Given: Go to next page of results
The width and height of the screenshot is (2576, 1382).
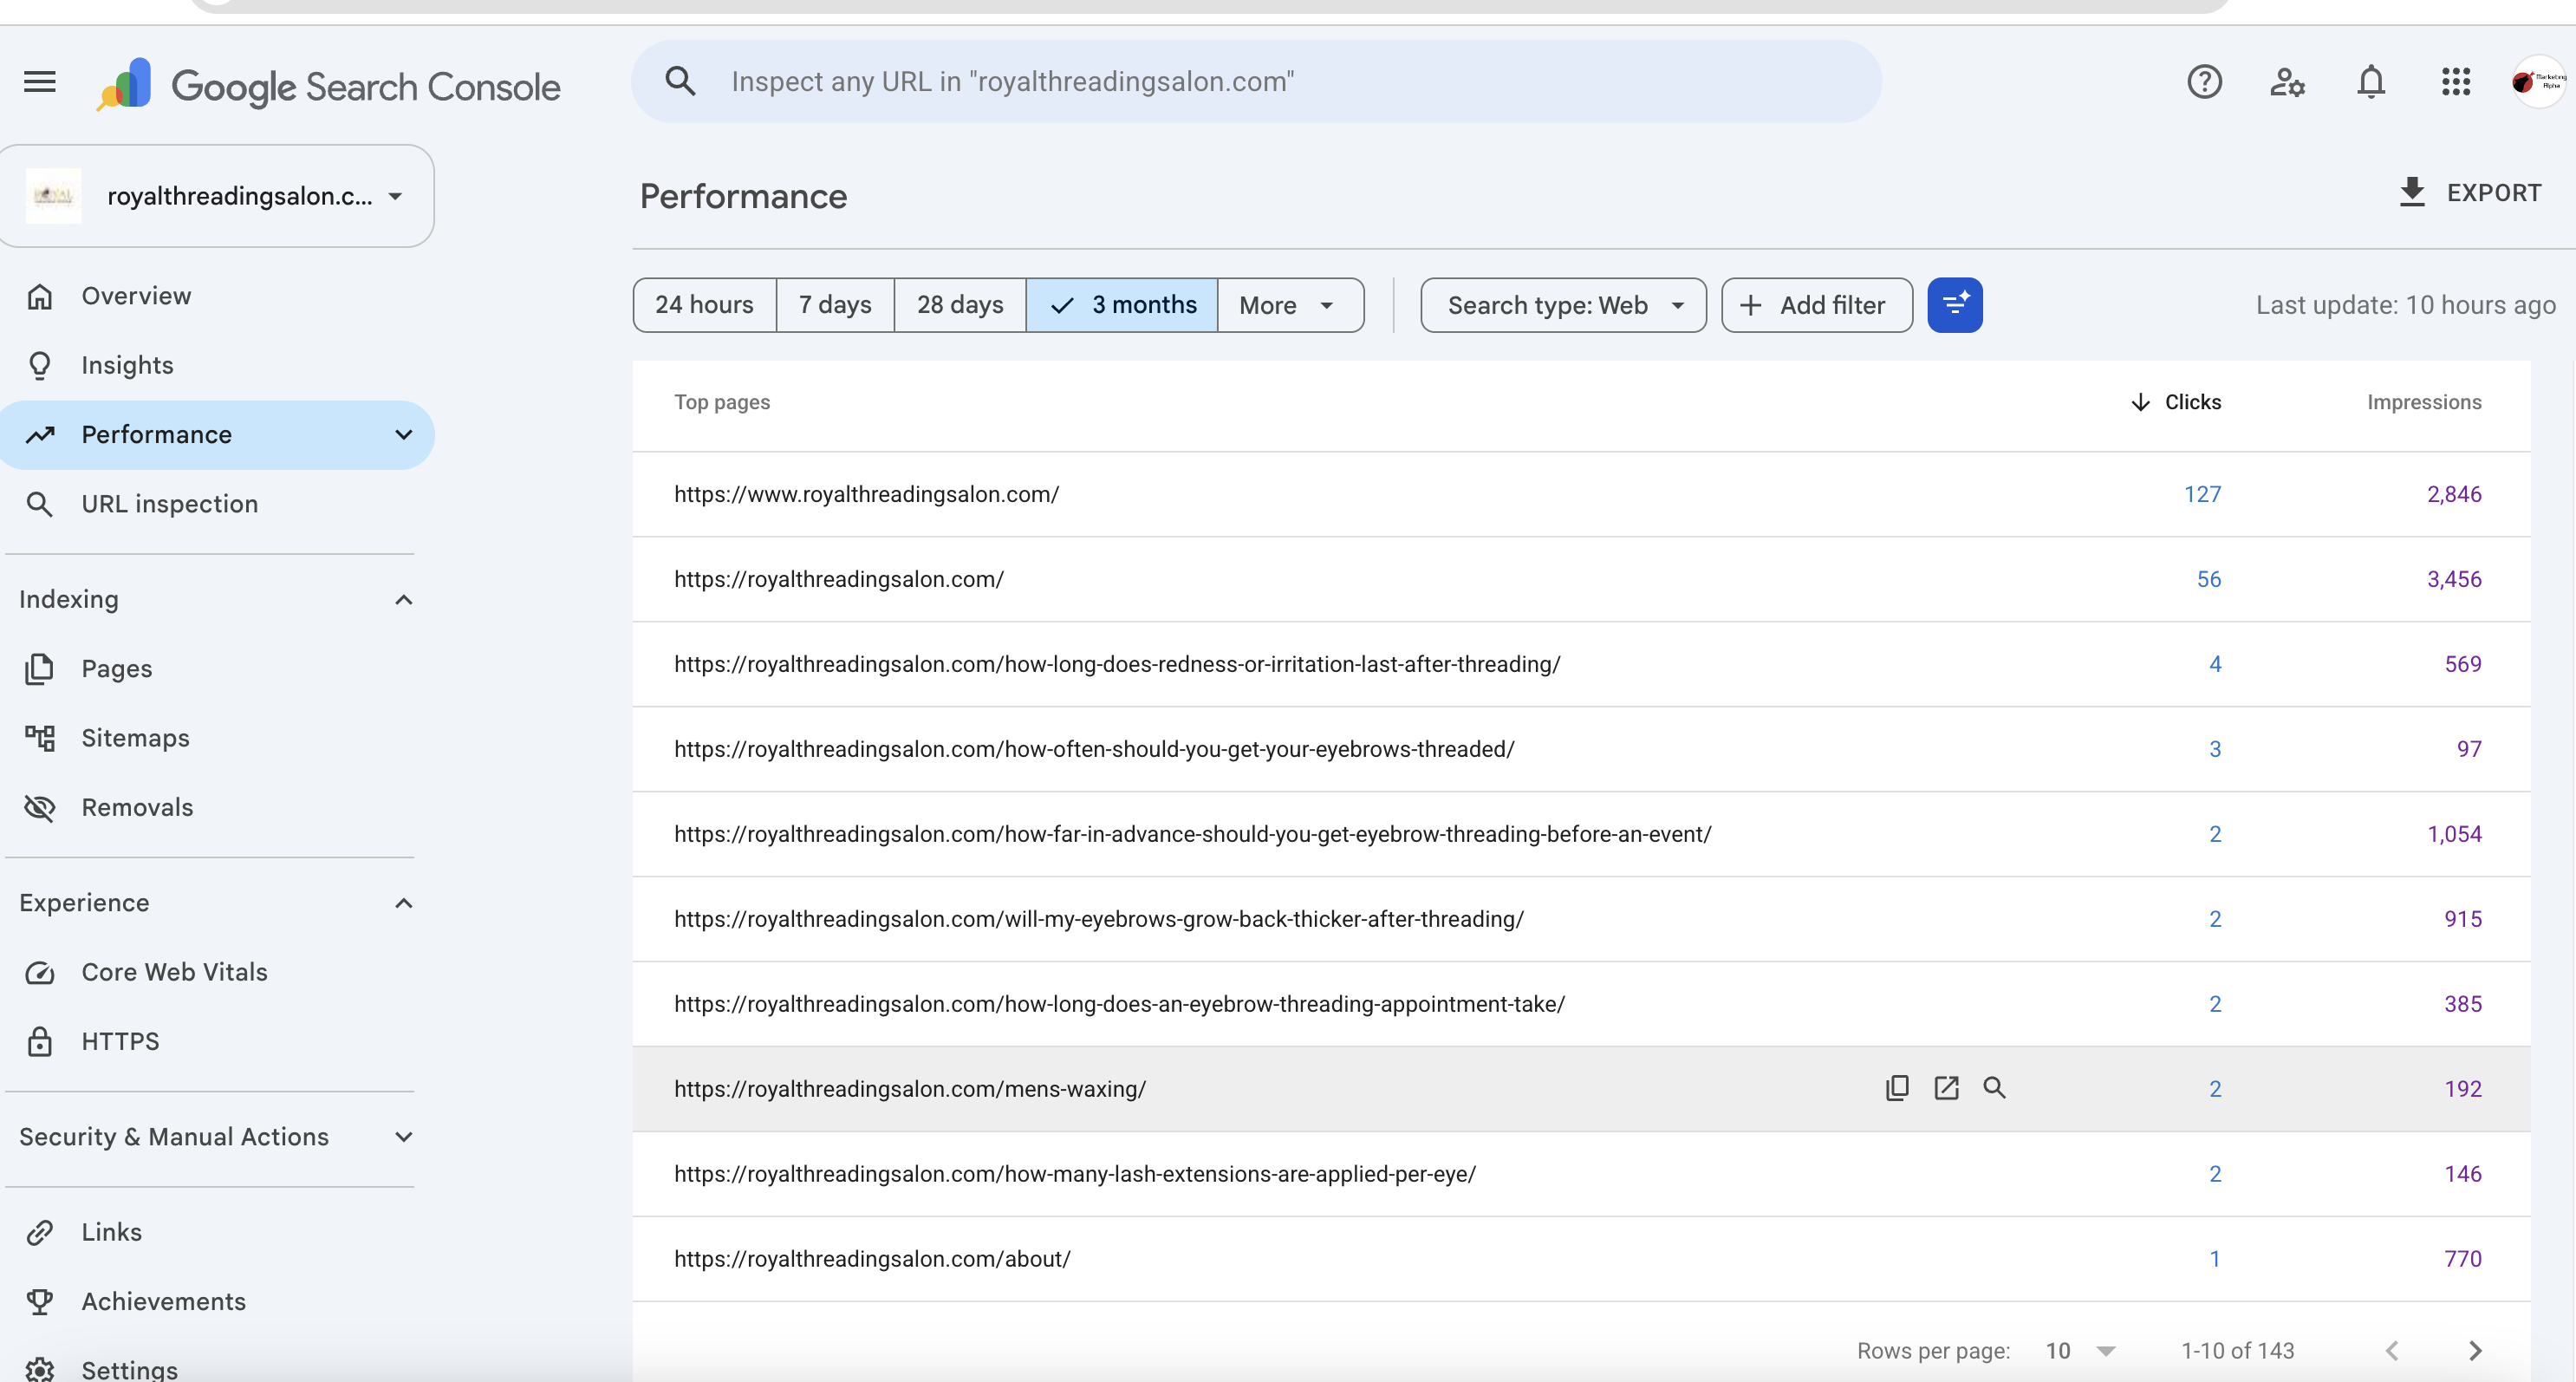Looking at the screenshot, I should pos(2475,1351).
